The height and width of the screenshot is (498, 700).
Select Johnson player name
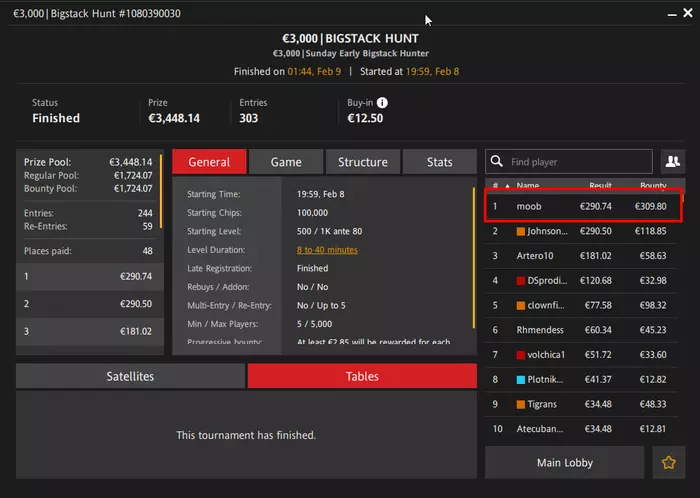[x=547, y=231]
